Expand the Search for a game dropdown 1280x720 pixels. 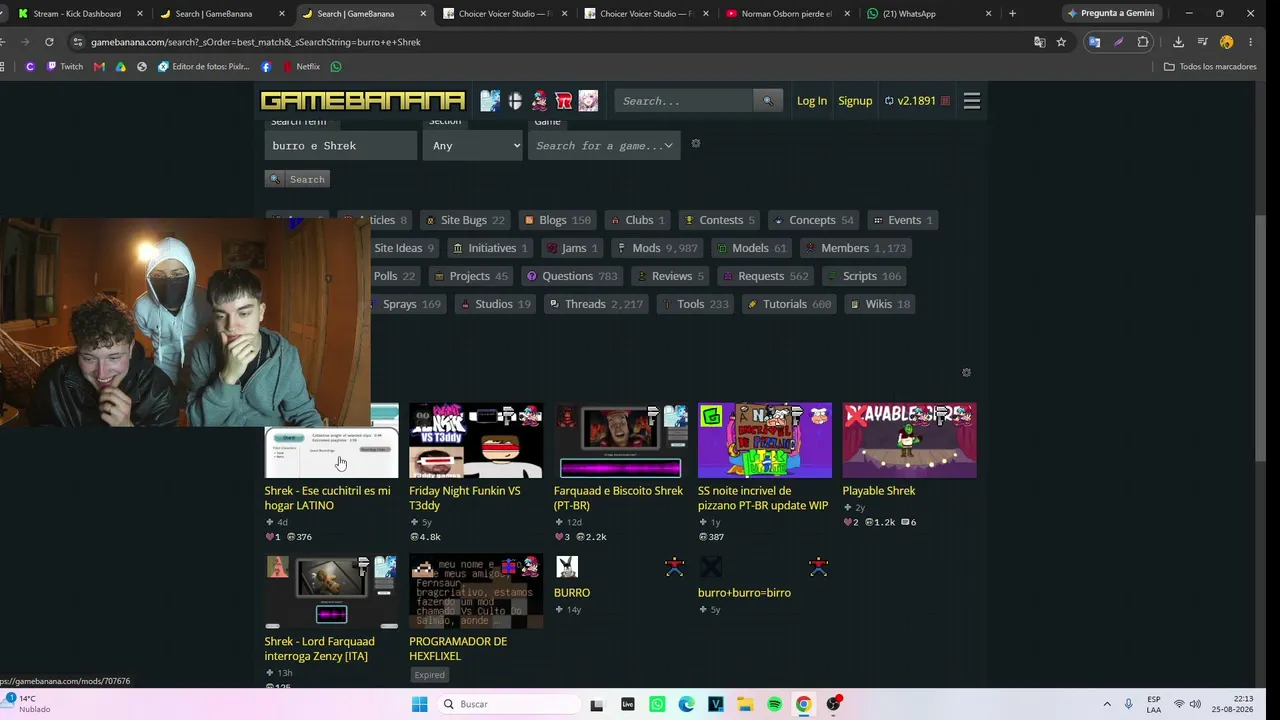click(604, 145)
